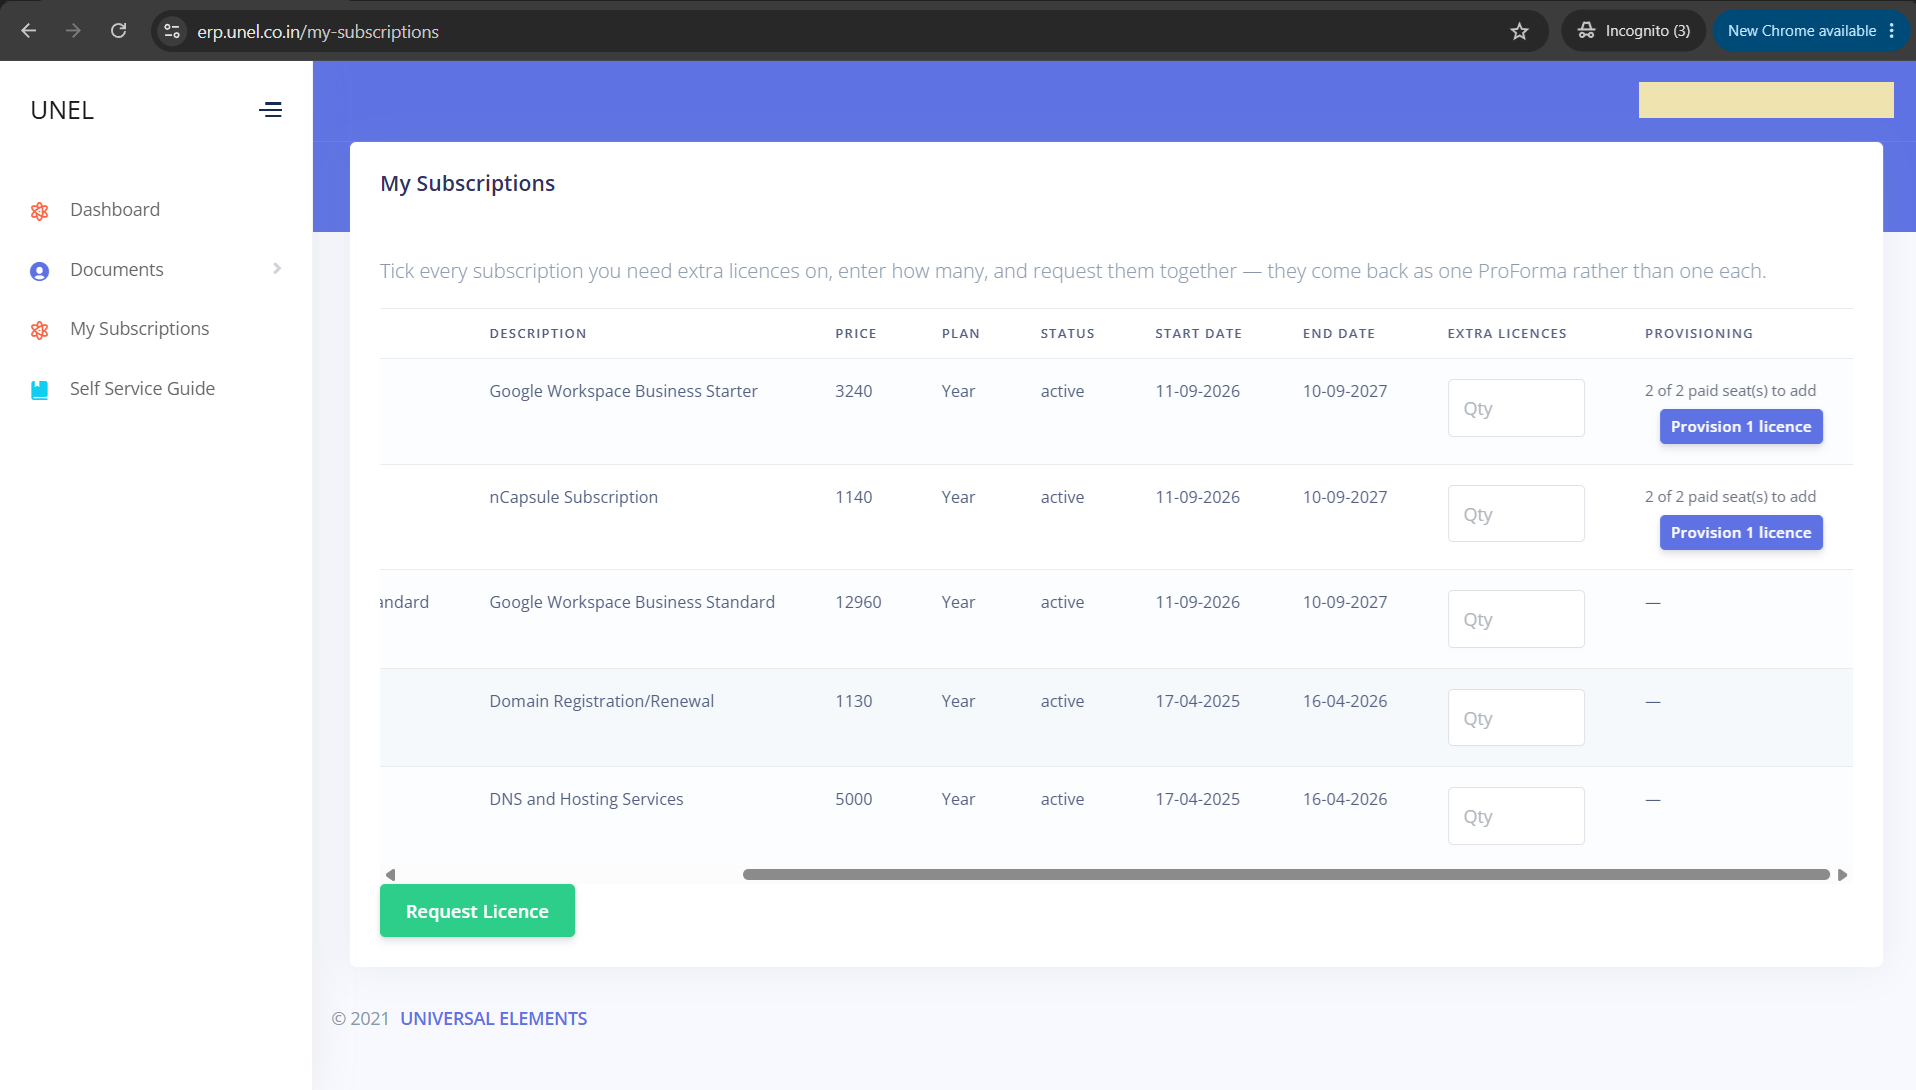
Task: Provision 1 licence for Google Workspace Business Starter
Action: [x=1741, y=427]
